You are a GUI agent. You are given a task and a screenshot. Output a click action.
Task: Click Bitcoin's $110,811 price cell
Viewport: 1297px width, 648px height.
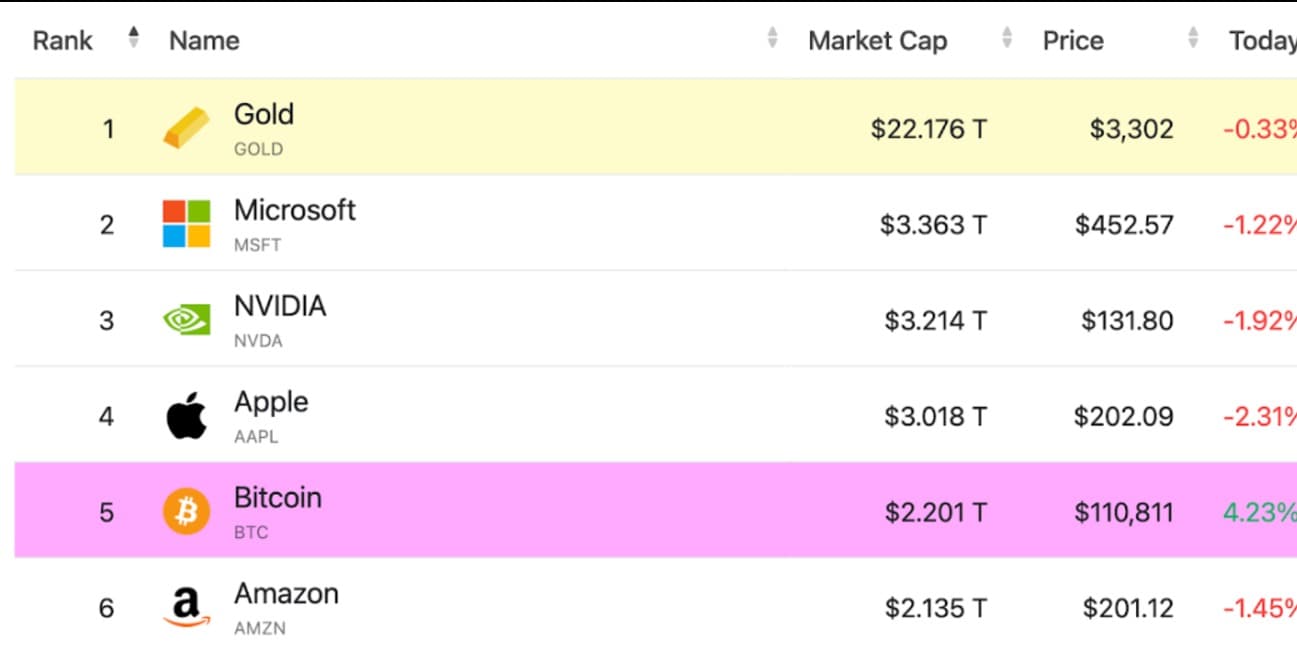pos(1123,513)
